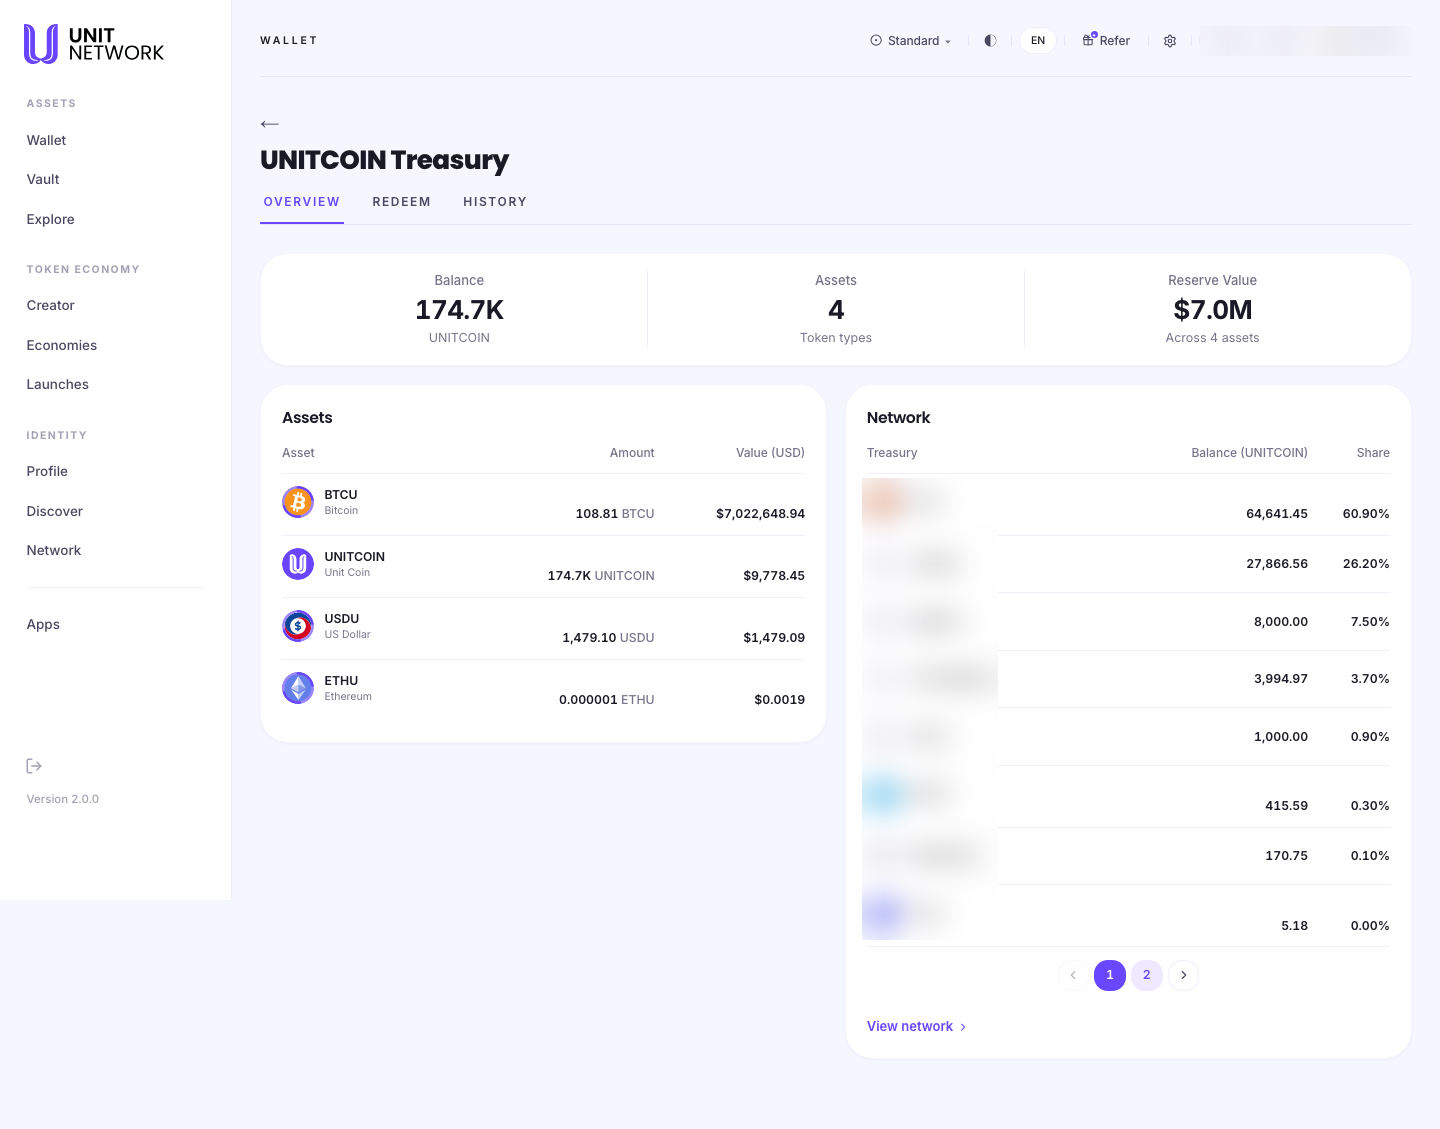
Task: Click the 170.75 treasury balance
Action: pyautogui.click(x=1287, y=856)
